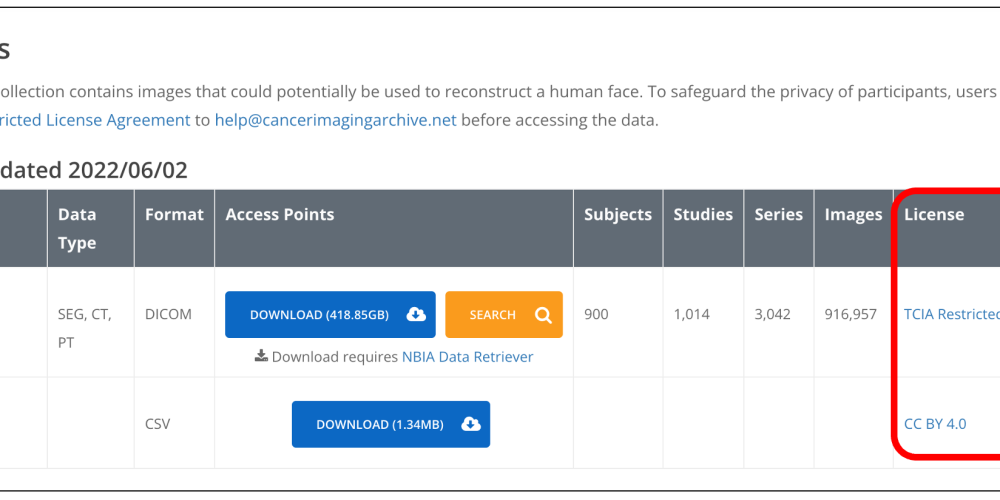Click the cloud download icon on the 418.85GB button
The height and width of the screenshot is (500, 1000).
click(x=416, y=314)
